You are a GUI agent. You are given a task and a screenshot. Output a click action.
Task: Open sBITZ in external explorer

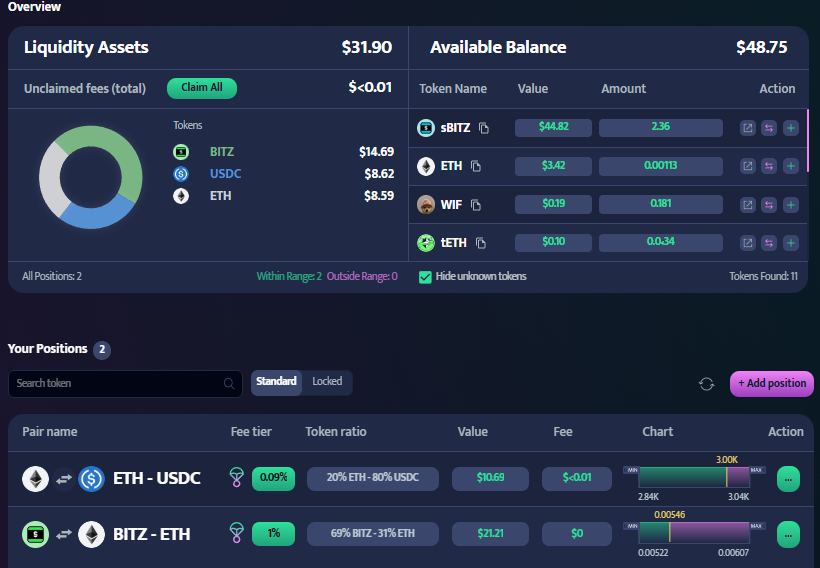(x=748, y=128)
